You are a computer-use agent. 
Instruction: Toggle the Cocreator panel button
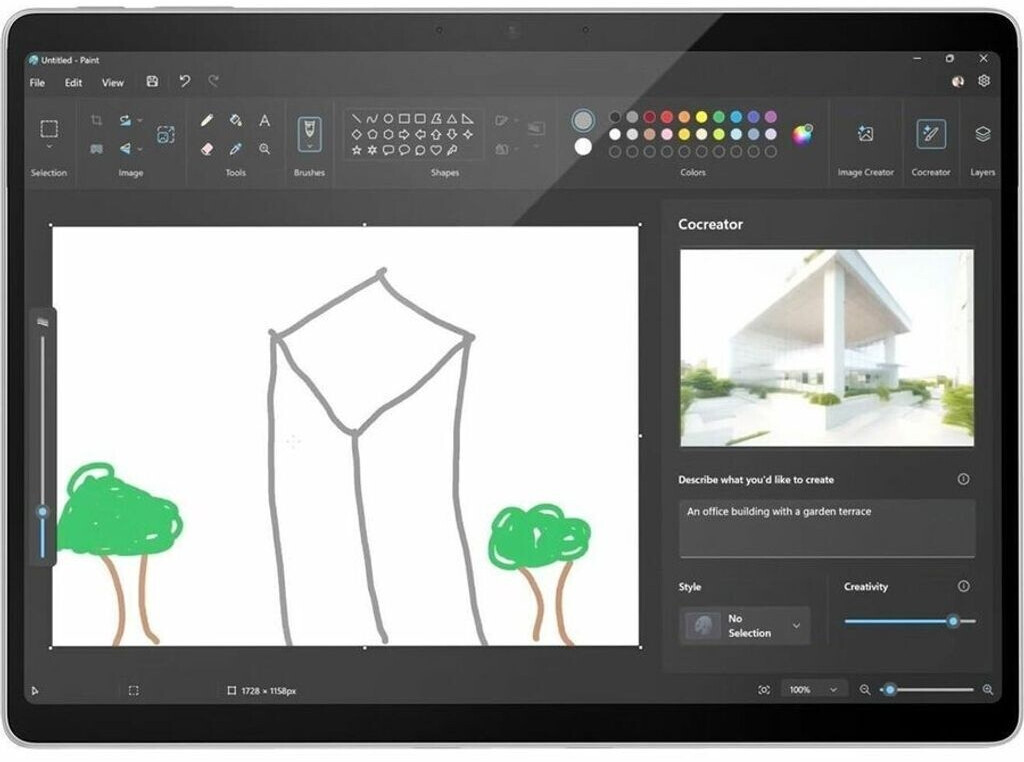tap(930, 134)
